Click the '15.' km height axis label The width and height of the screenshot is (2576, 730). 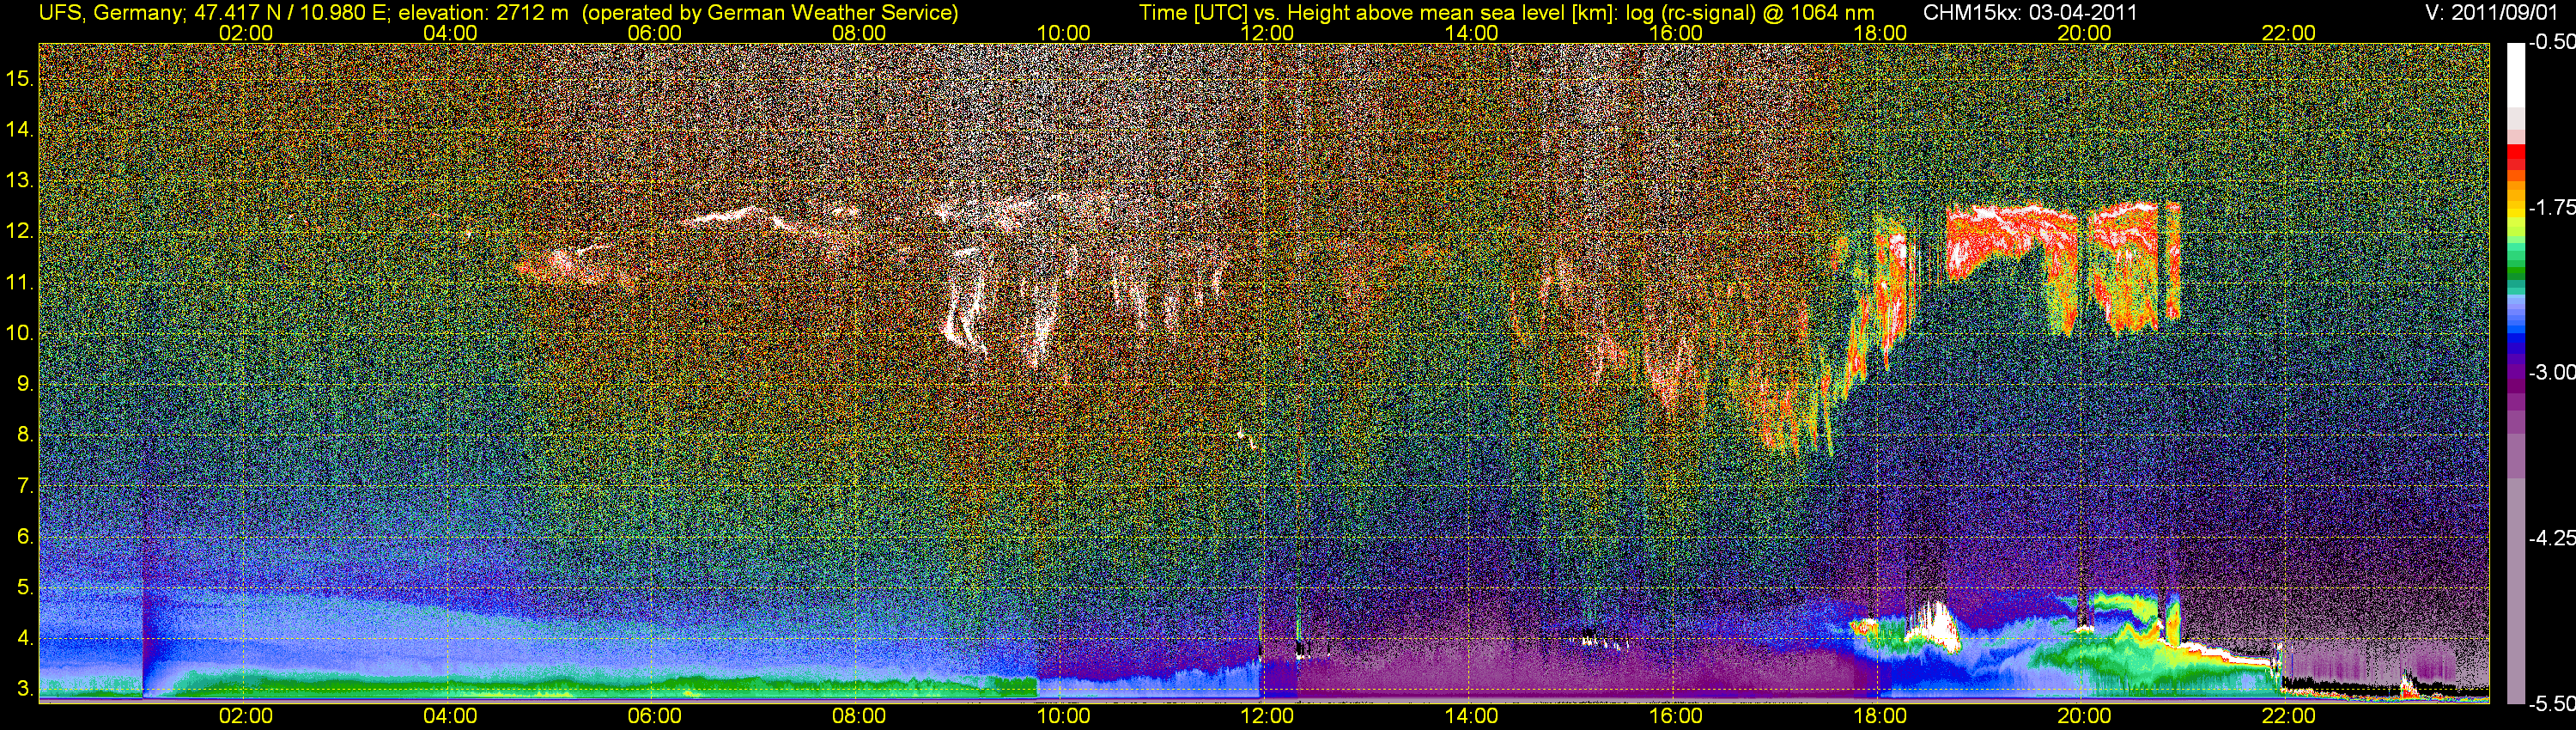coord(20,78)
